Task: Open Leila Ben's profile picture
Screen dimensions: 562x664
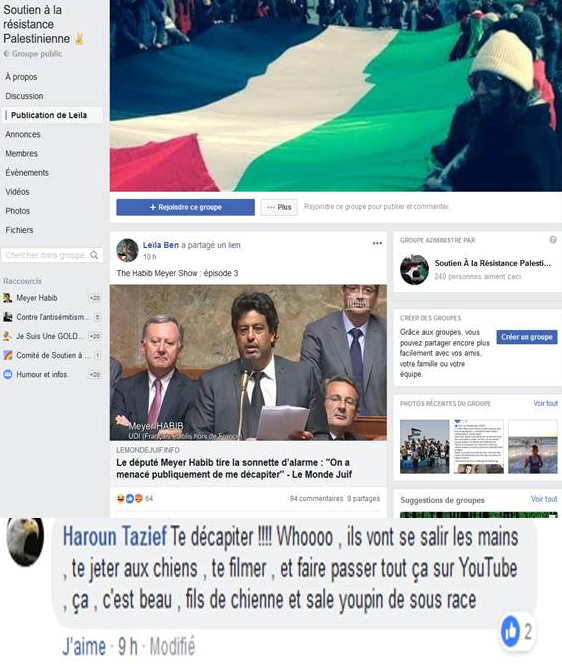Action: 127,250
